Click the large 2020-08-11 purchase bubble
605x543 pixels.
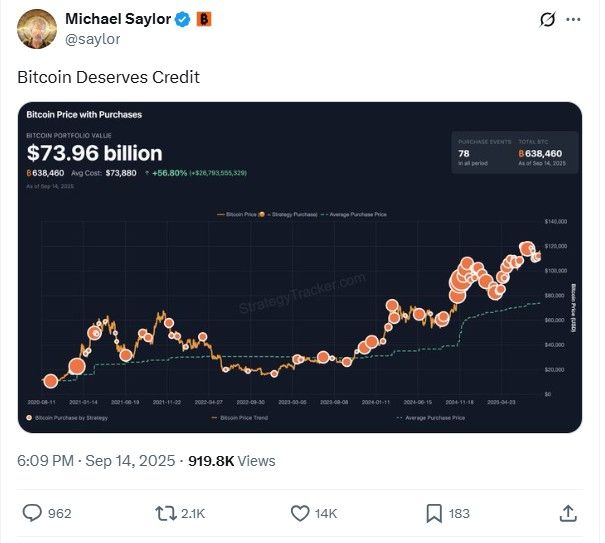coord(51,381)
